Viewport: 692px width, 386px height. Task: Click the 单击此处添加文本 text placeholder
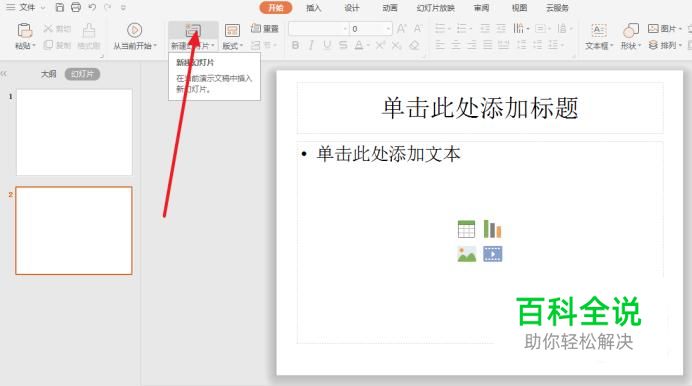click(480, 242)
